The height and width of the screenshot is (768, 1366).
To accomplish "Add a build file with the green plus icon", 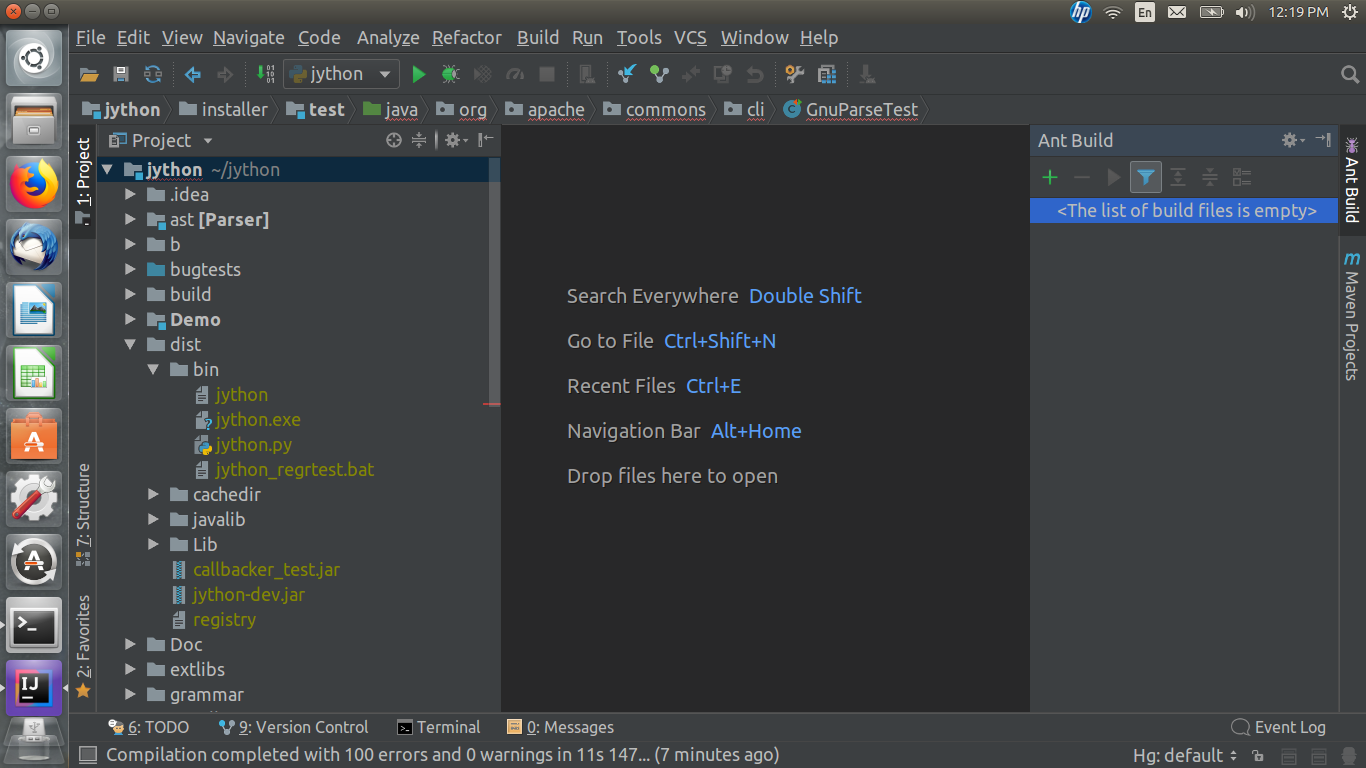I will [x=1050, y=178].
